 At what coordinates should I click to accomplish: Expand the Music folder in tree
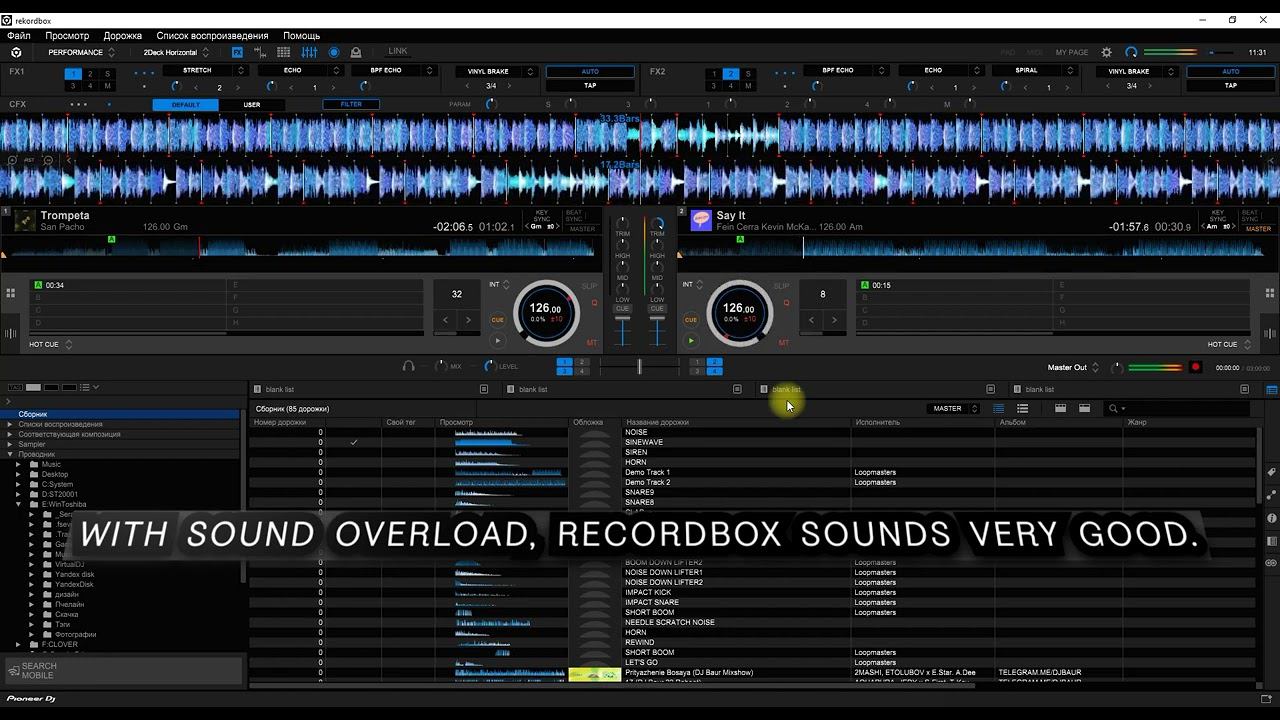(x=18, y=464)
